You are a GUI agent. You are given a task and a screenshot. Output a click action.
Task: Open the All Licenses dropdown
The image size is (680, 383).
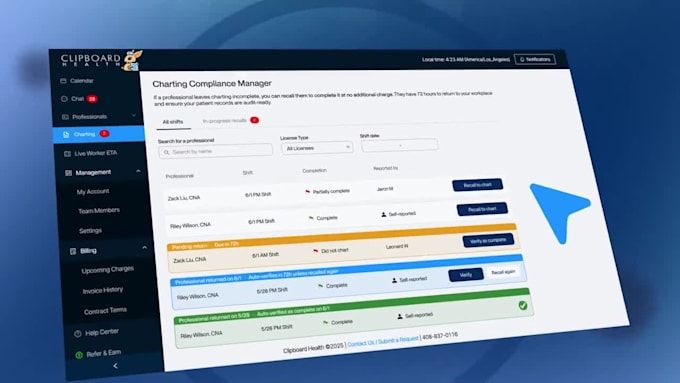[317, 148]
